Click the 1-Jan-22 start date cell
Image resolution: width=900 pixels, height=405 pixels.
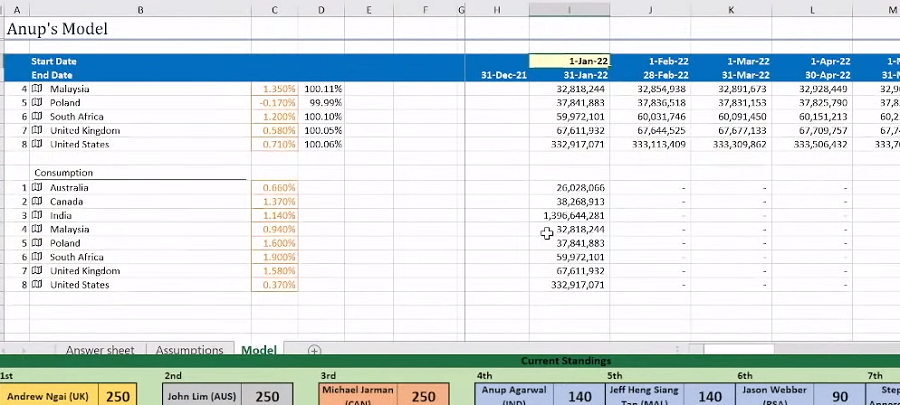(x=569, y=61)
